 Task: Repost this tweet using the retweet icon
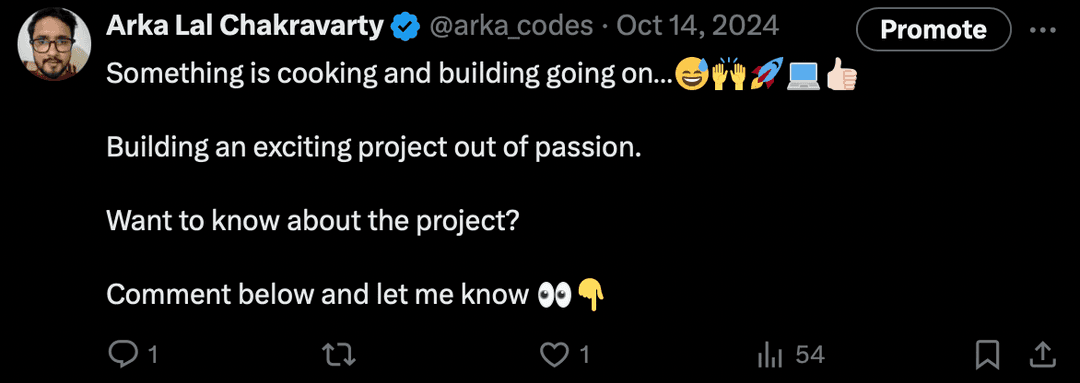(x=339, y=355)
